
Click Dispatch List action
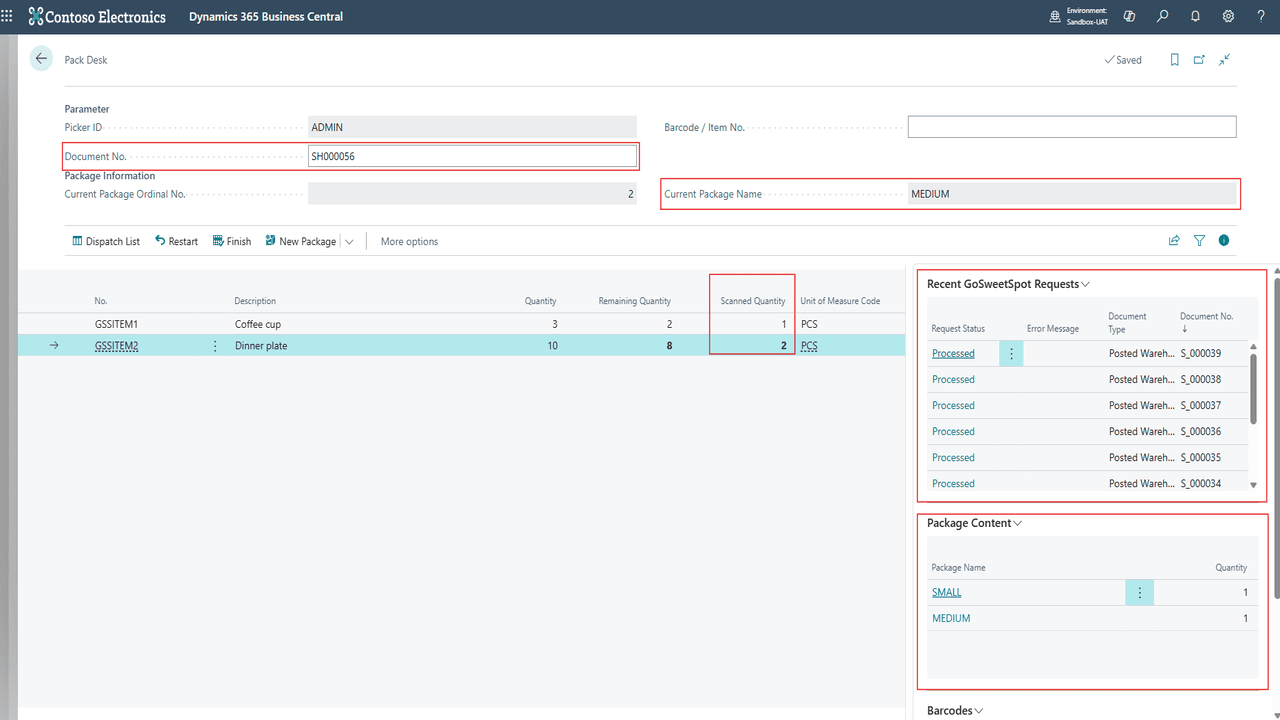click(106, 241)
